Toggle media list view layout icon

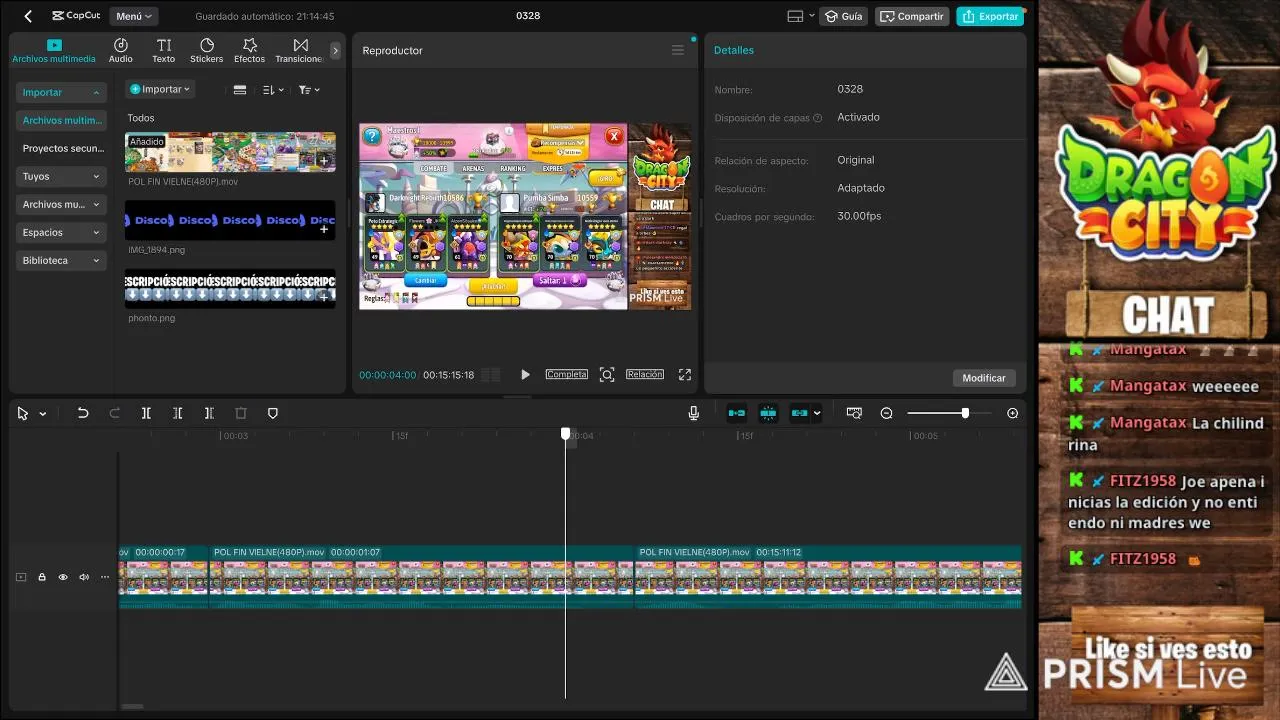pyautogui.click(x=240, y=90)
